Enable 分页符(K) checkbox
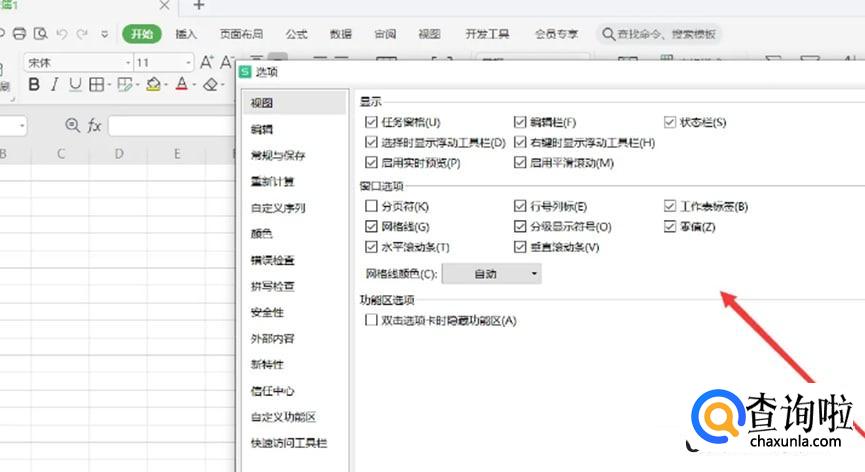 pyautogui.click(x=371, y=206)
